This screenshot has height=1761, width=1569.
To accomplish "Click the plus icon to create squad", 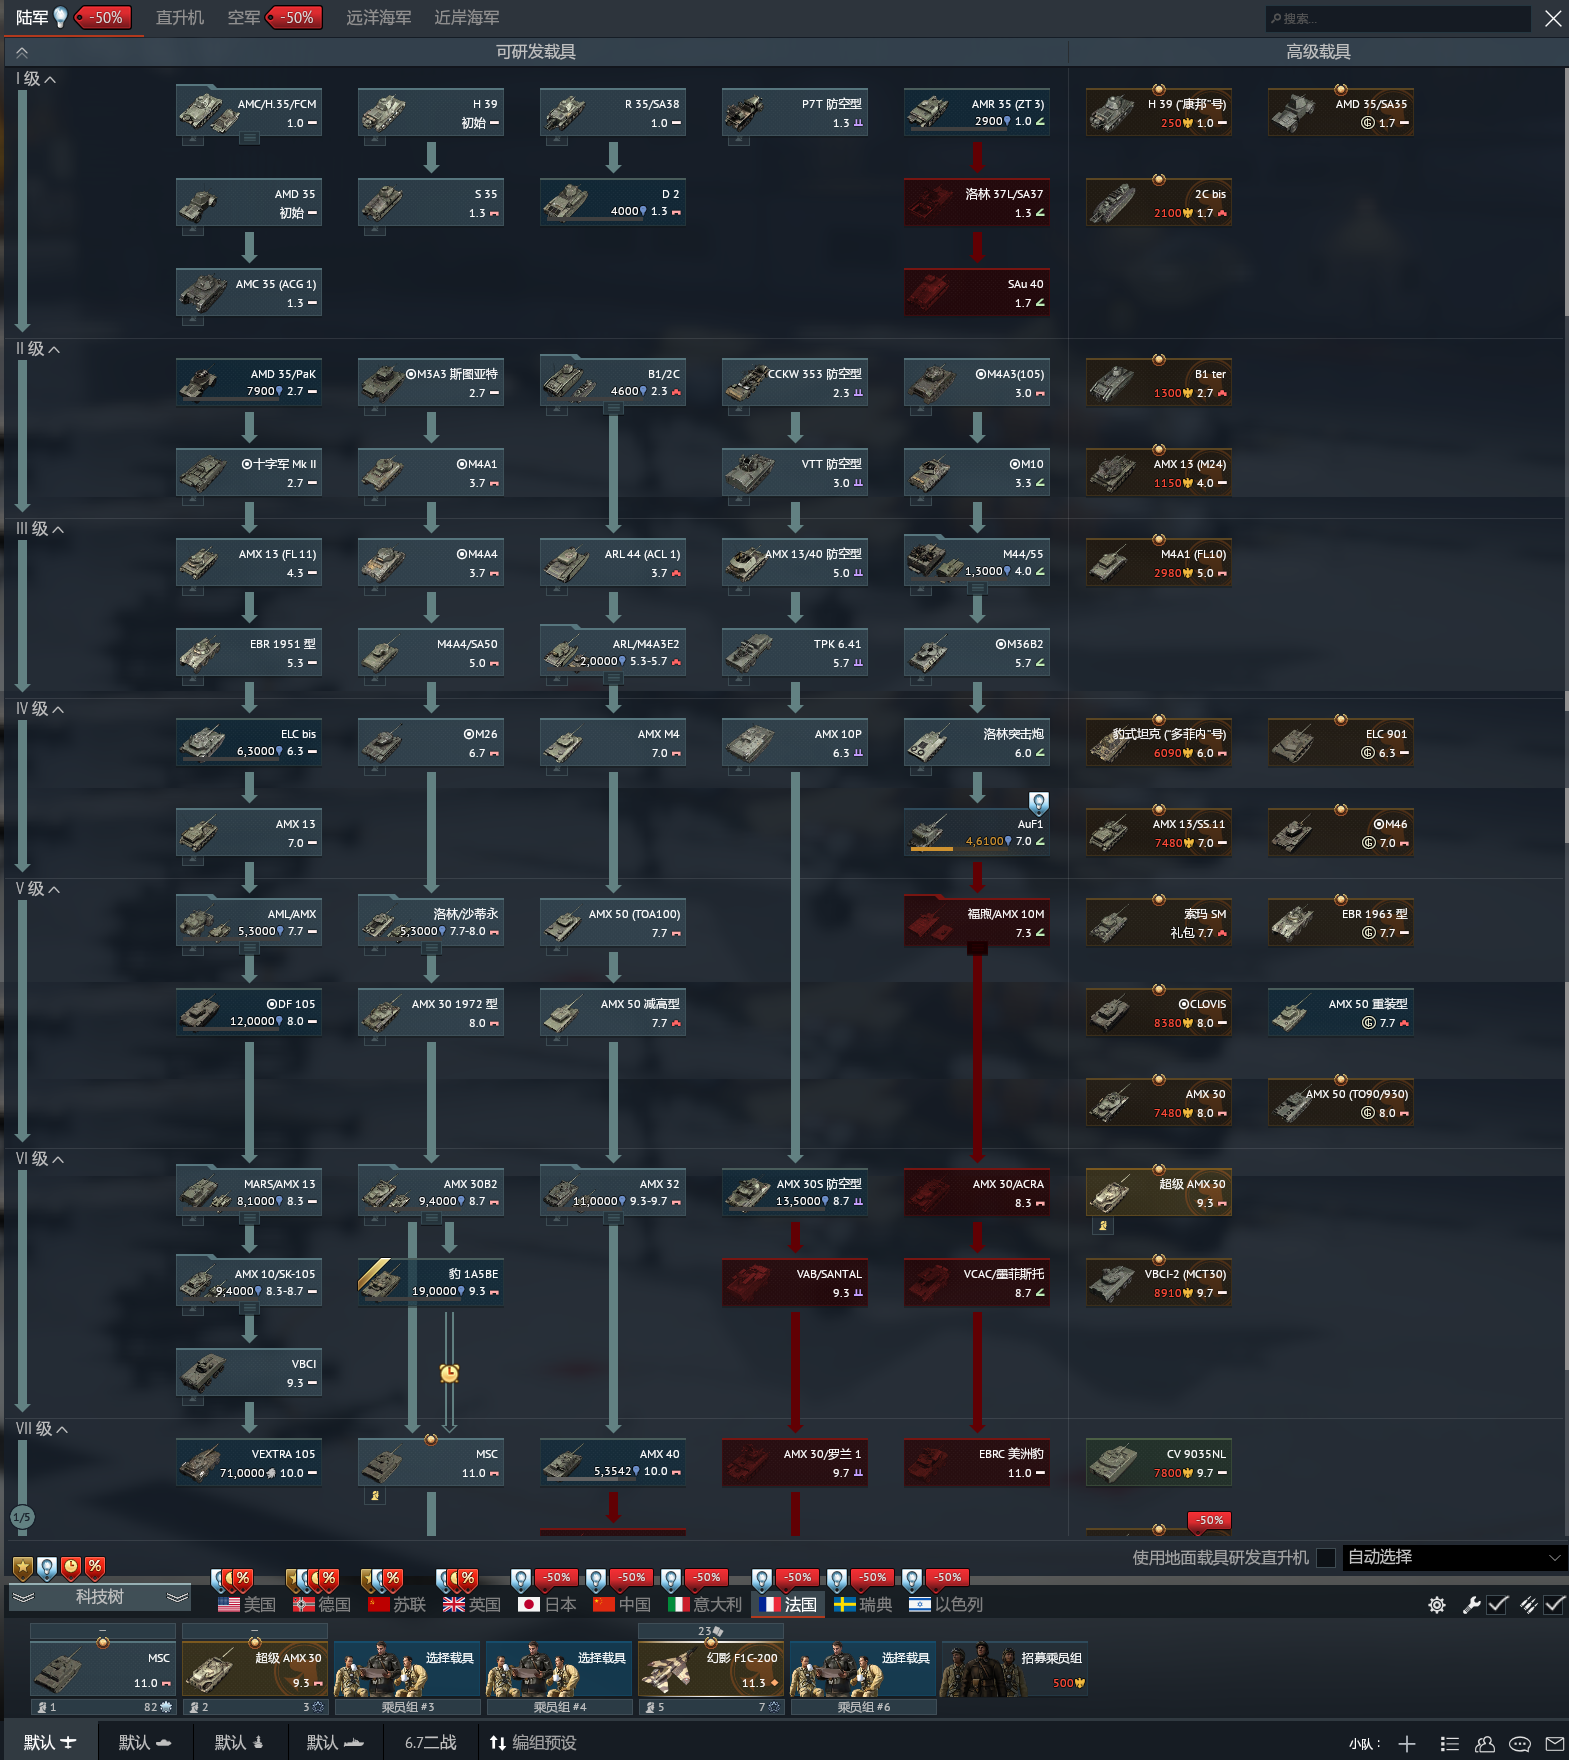I will click(1407, 1744).
